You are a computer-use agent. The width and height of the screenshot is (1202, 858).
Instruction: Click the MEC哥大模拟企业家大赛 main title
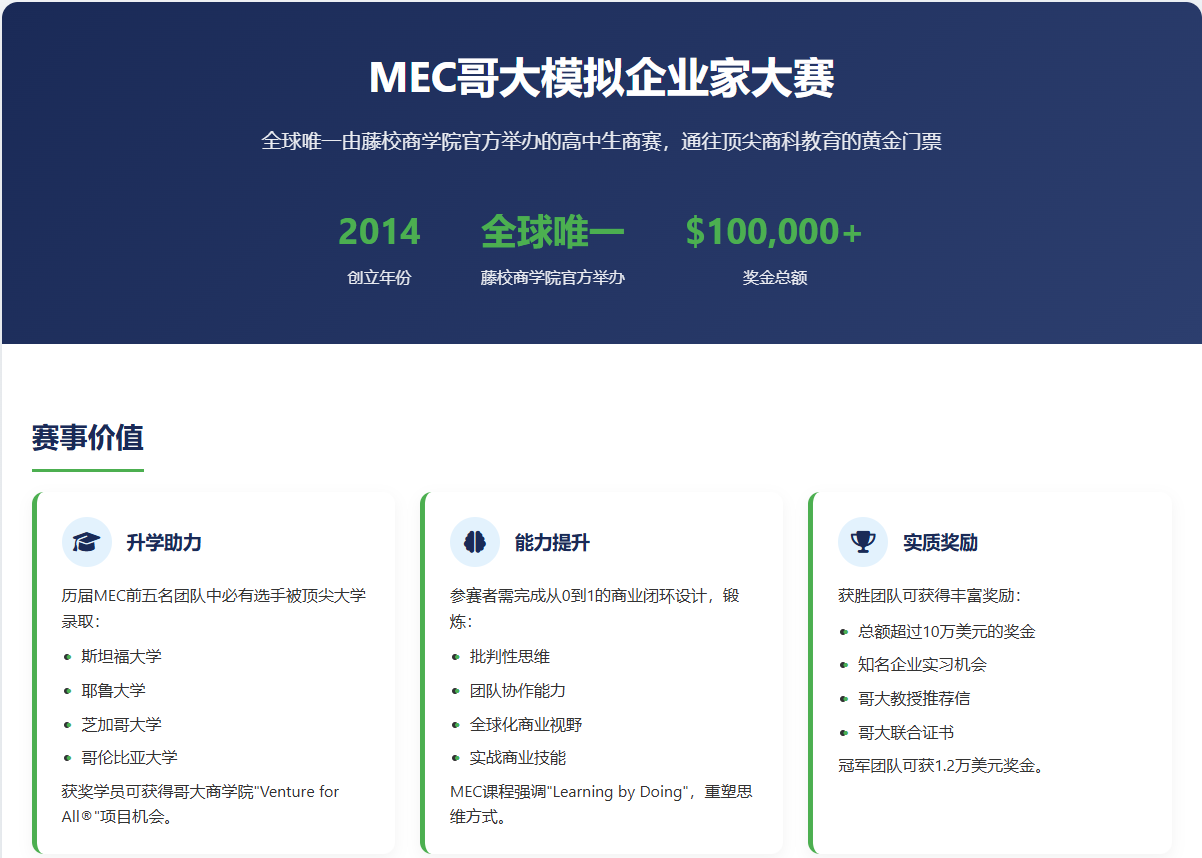(x=601, y=78)
